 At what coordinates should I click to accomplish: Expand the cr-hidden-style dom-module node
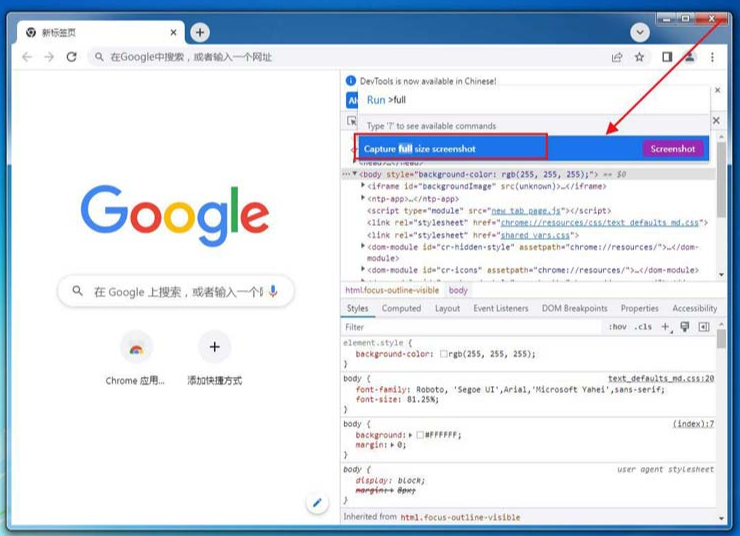(363, 246)
